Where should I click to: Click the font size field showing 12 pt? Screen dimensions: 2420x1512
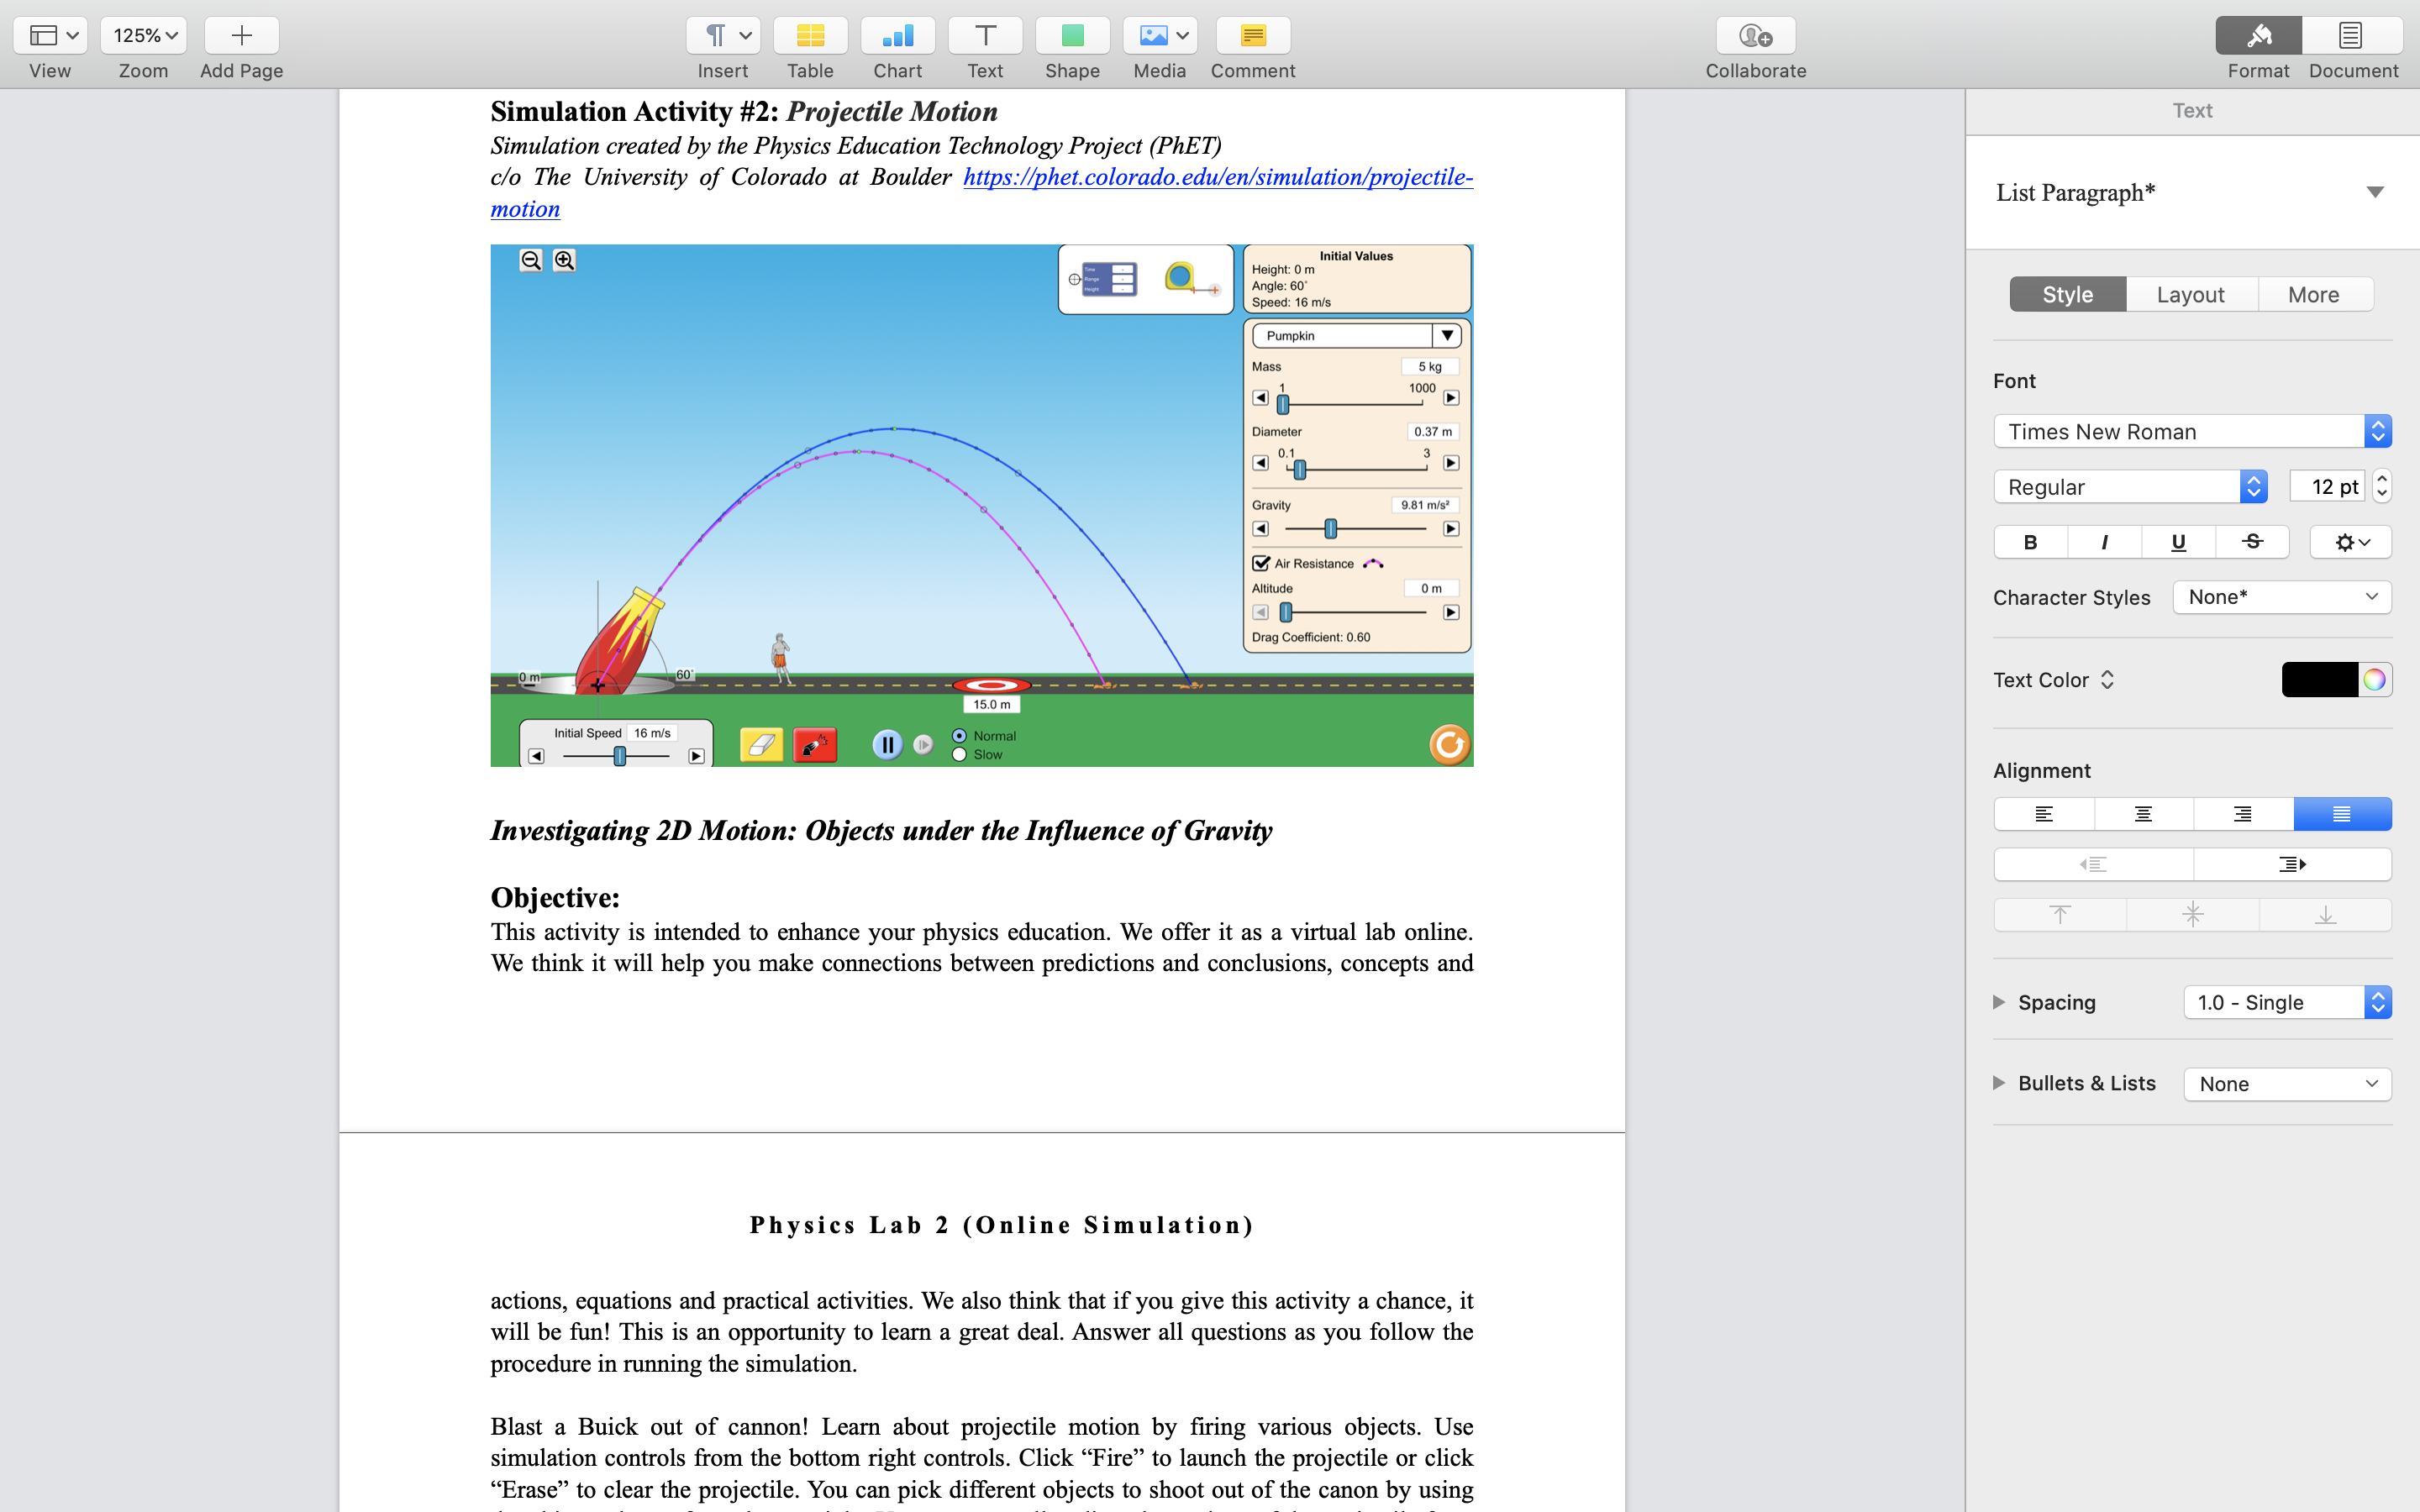coord(2327,486)
